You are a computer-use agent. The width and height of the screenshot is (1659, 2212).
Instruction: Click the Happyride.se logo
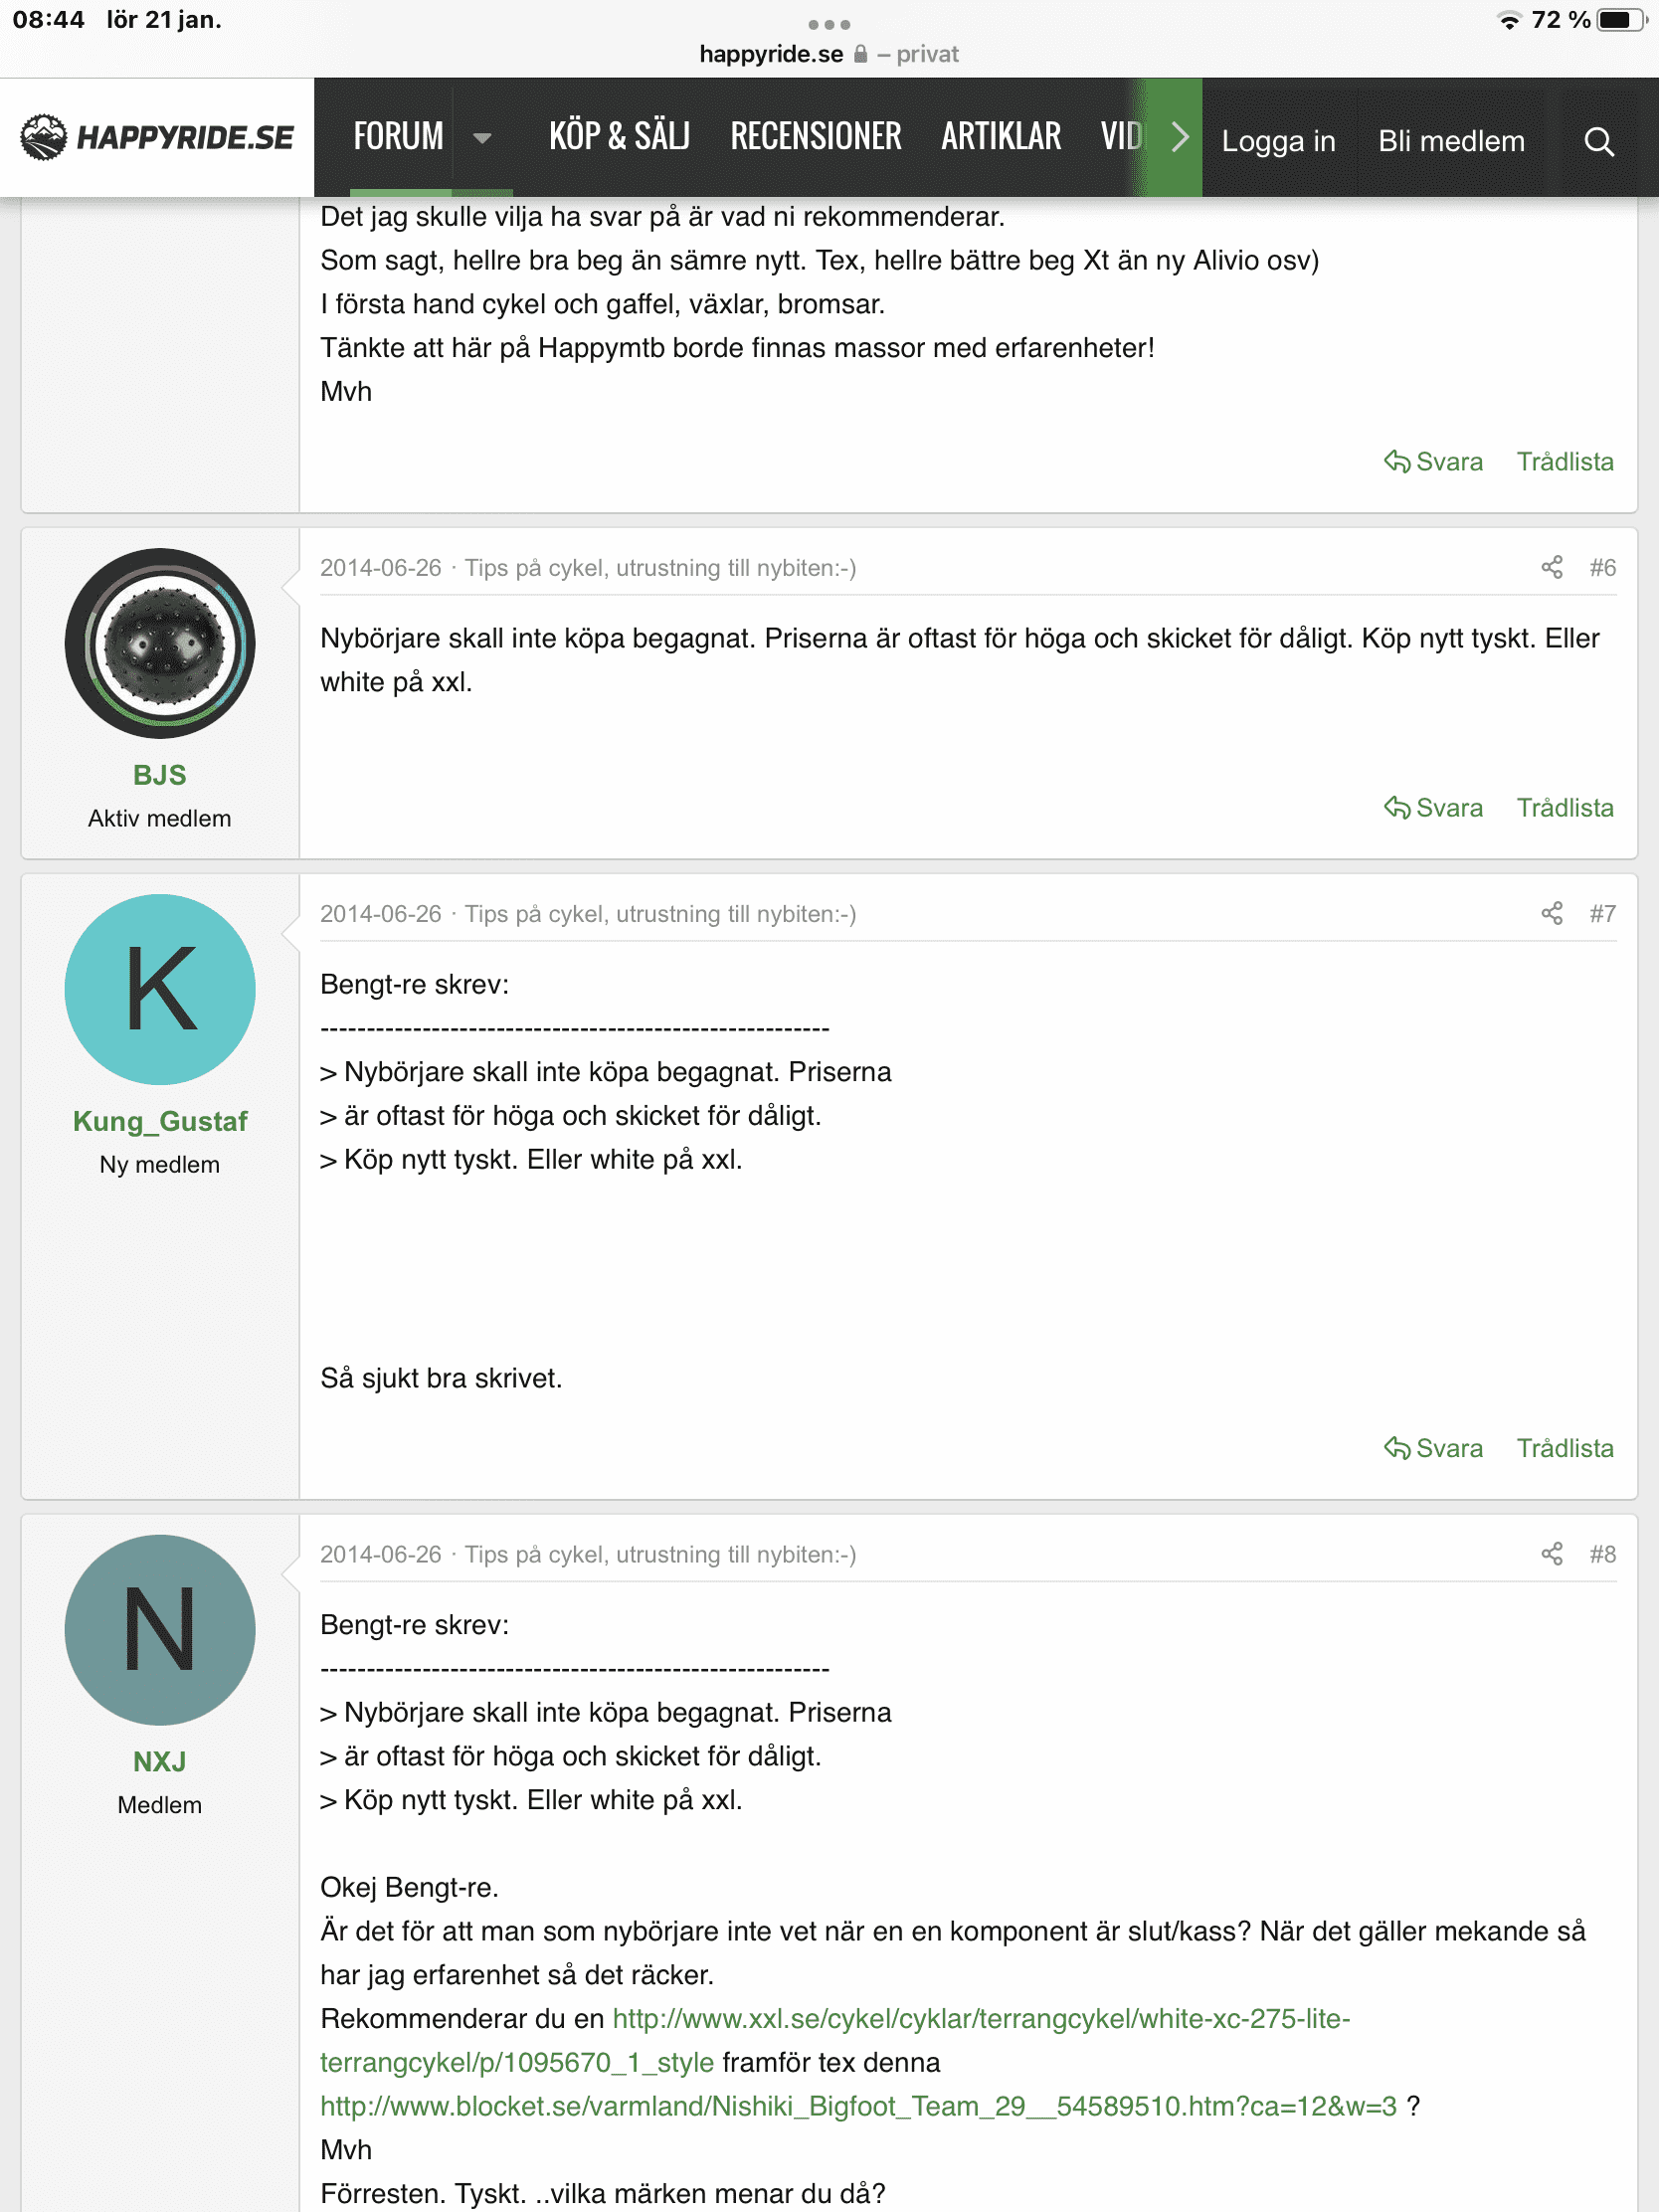157,138
